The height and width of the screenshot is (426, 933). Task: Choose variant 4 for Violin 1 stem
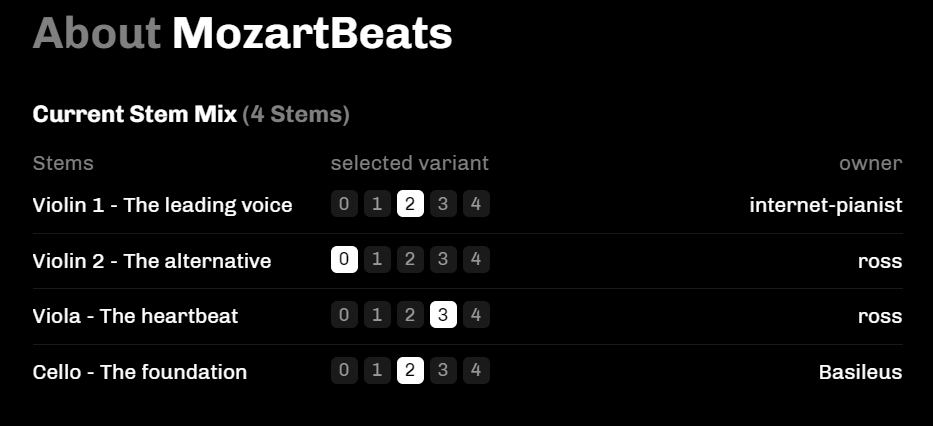(476, 205)
